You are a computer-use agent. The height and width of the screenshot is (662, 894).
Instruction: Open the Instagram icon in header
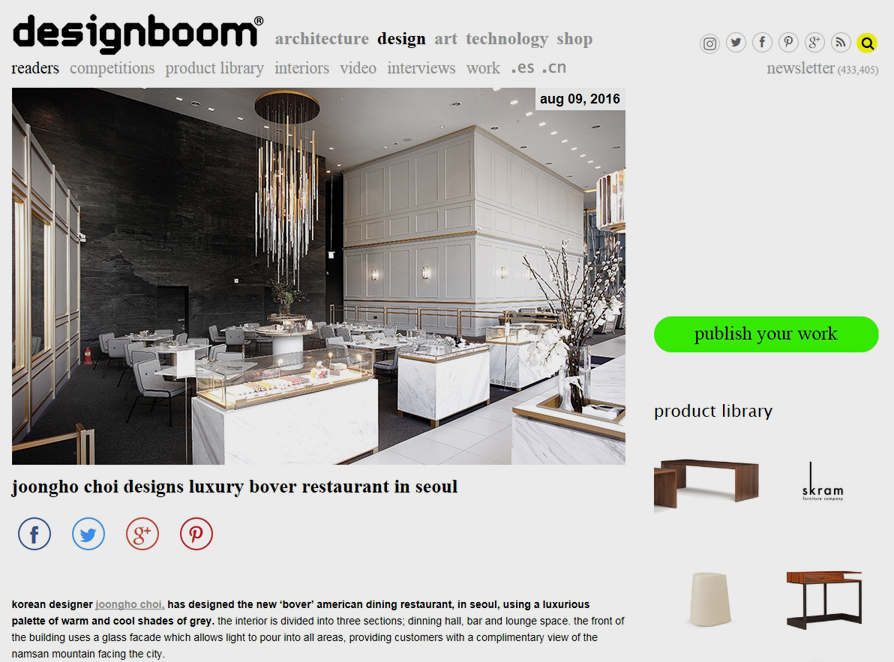click(709, 43)
